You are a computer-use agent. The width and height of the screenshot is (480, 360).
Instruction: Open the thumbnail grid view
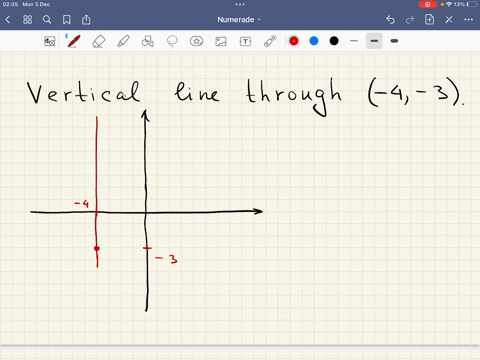click(27, 20)
